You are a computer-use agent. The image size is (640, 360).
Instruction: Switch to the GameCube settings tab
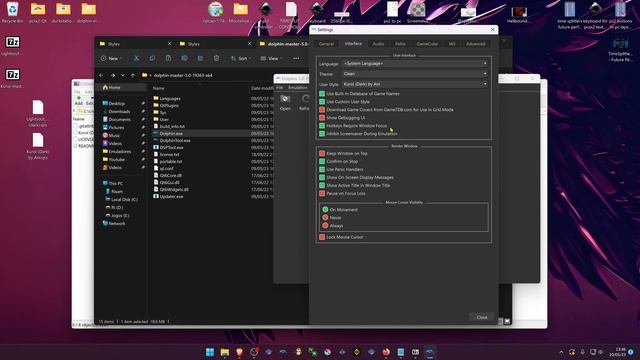click(427, 44)
